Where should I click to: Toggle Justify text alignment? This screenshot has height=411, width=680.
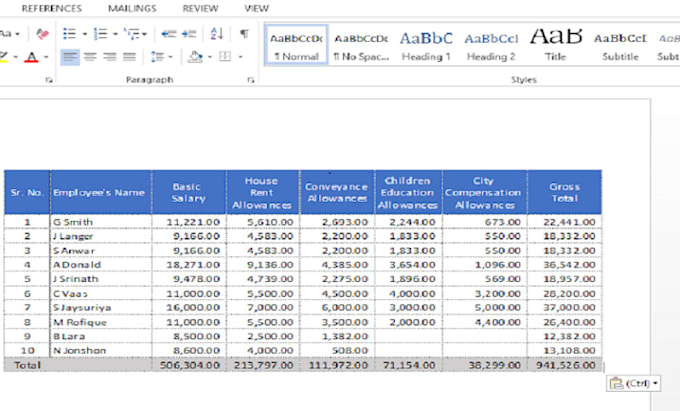(131, 57)
